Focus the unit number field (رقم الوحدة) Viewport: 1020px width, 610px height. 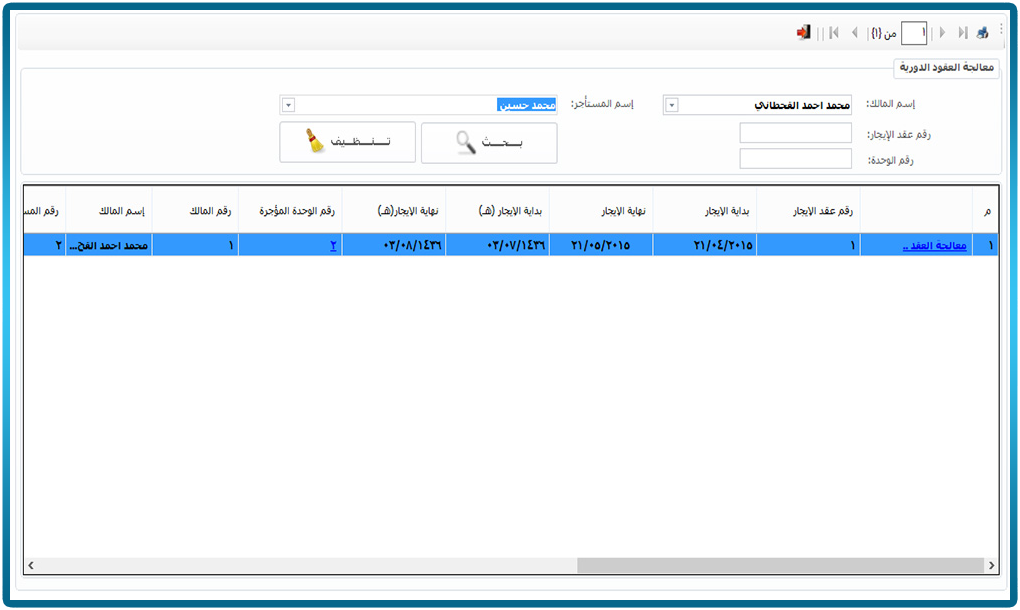click(795, 159)
